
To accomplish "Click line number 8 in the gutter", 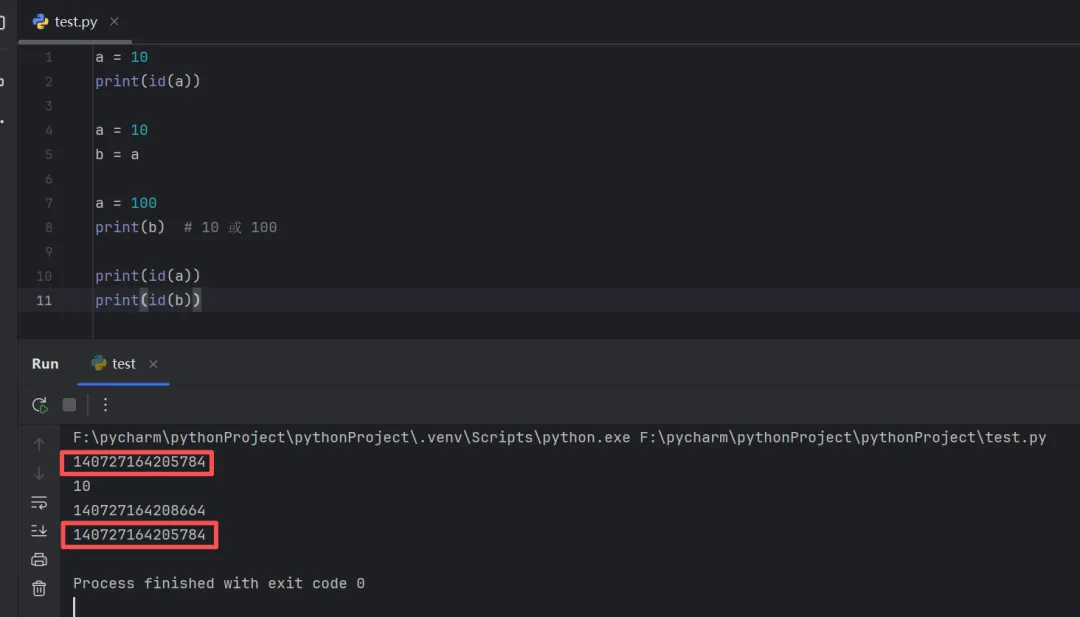I will pos(48,227).
